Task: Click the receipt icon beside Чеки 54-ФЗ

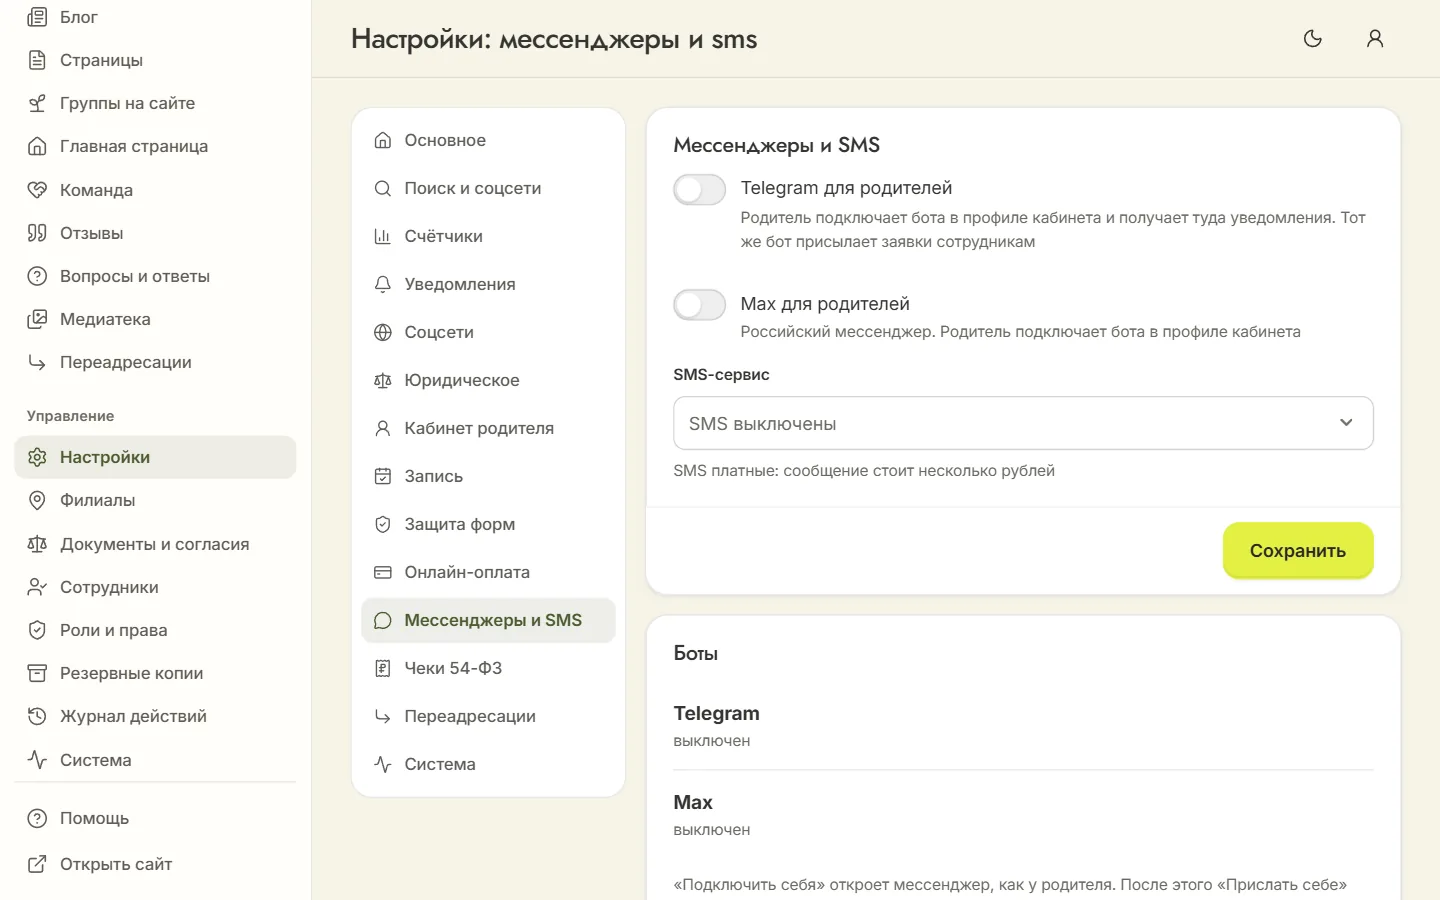Action: pyautogui.click(x=382, y=668)
